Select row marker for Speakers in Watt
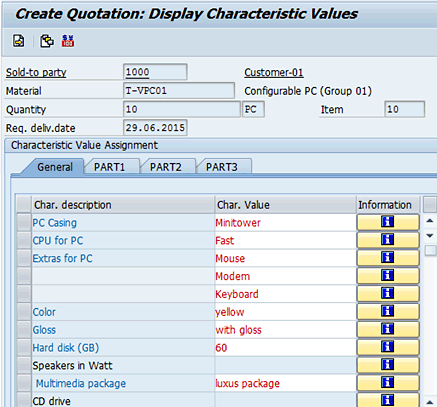437x407 pixels. (x=24, y=365)
